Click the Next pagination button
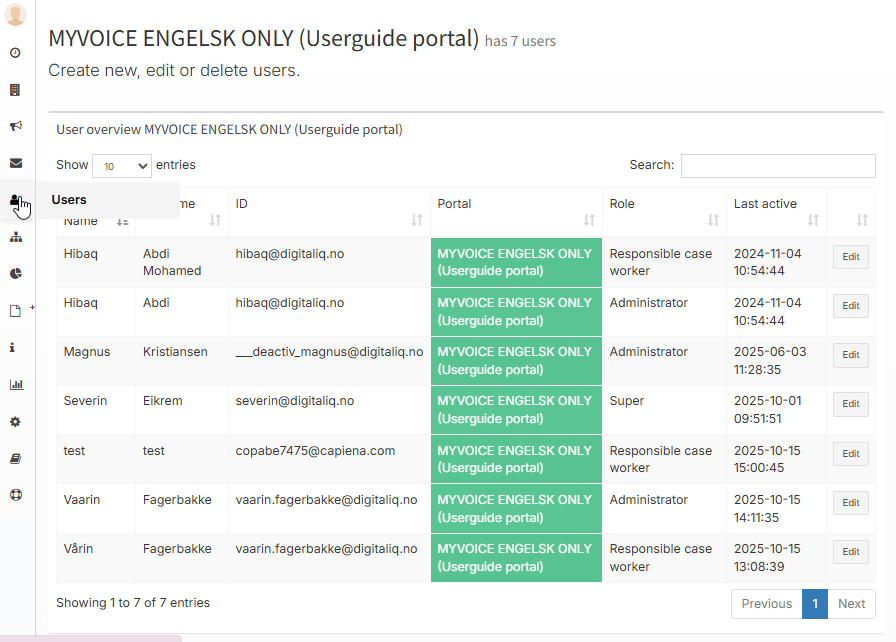This screenshot has width=896, height=642. (x=851, y=604)
